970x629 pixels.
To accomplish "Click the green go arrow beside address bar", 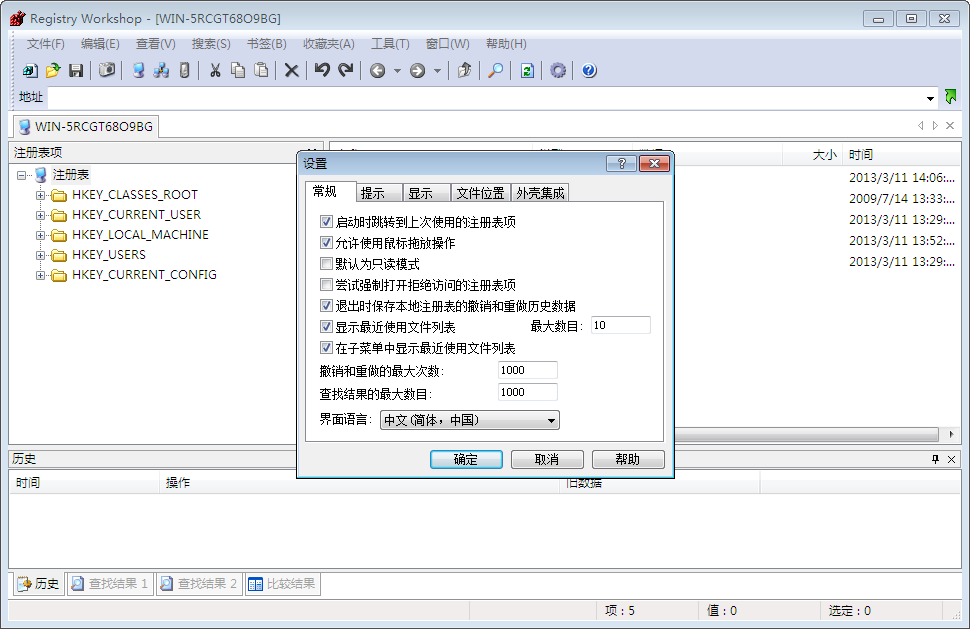I will [950, 97].
